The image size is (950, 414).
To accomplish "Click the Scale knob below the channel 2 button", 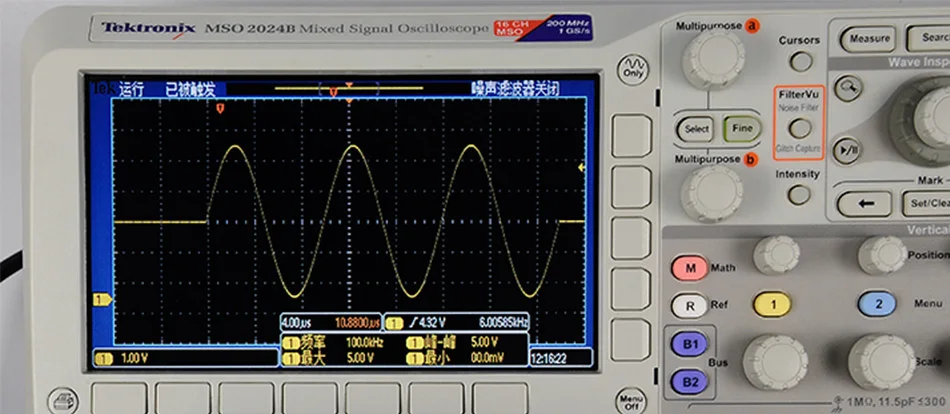I will (882, 362).
